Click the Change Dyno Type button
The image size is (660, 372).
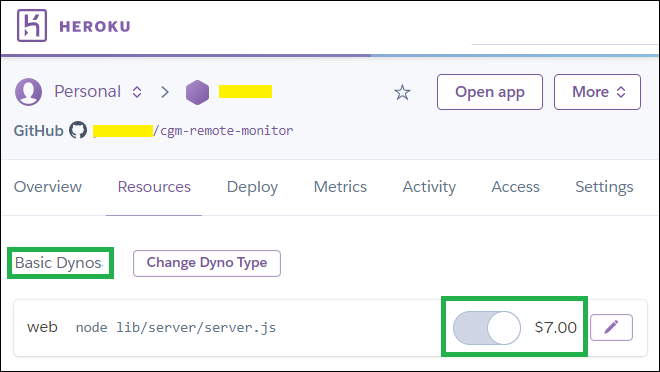click(207, 263)
